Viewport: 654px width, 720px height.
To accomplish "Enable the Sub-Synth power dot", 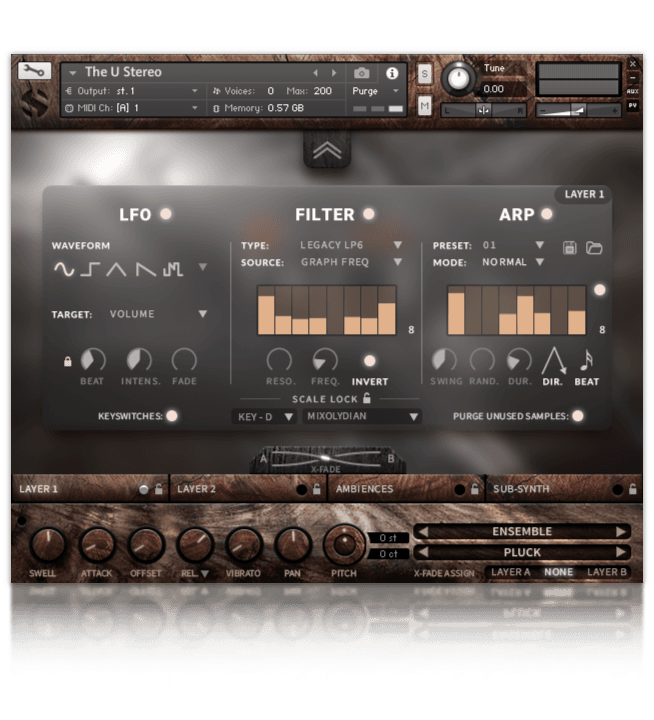I will pyautogui.click(x=618, y=490).
